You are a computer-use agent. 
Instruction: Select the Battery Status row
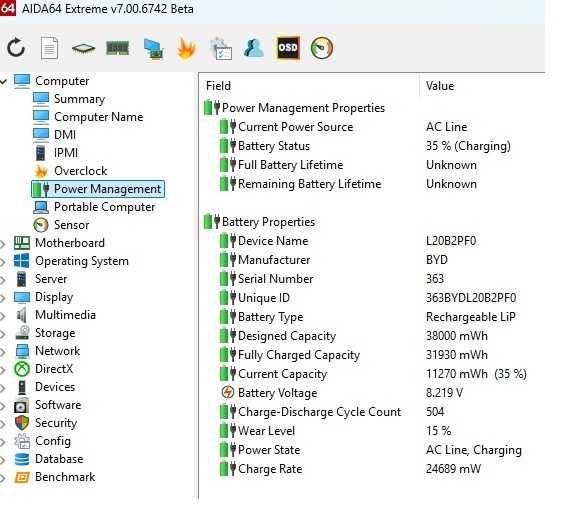tap(365, 146)
